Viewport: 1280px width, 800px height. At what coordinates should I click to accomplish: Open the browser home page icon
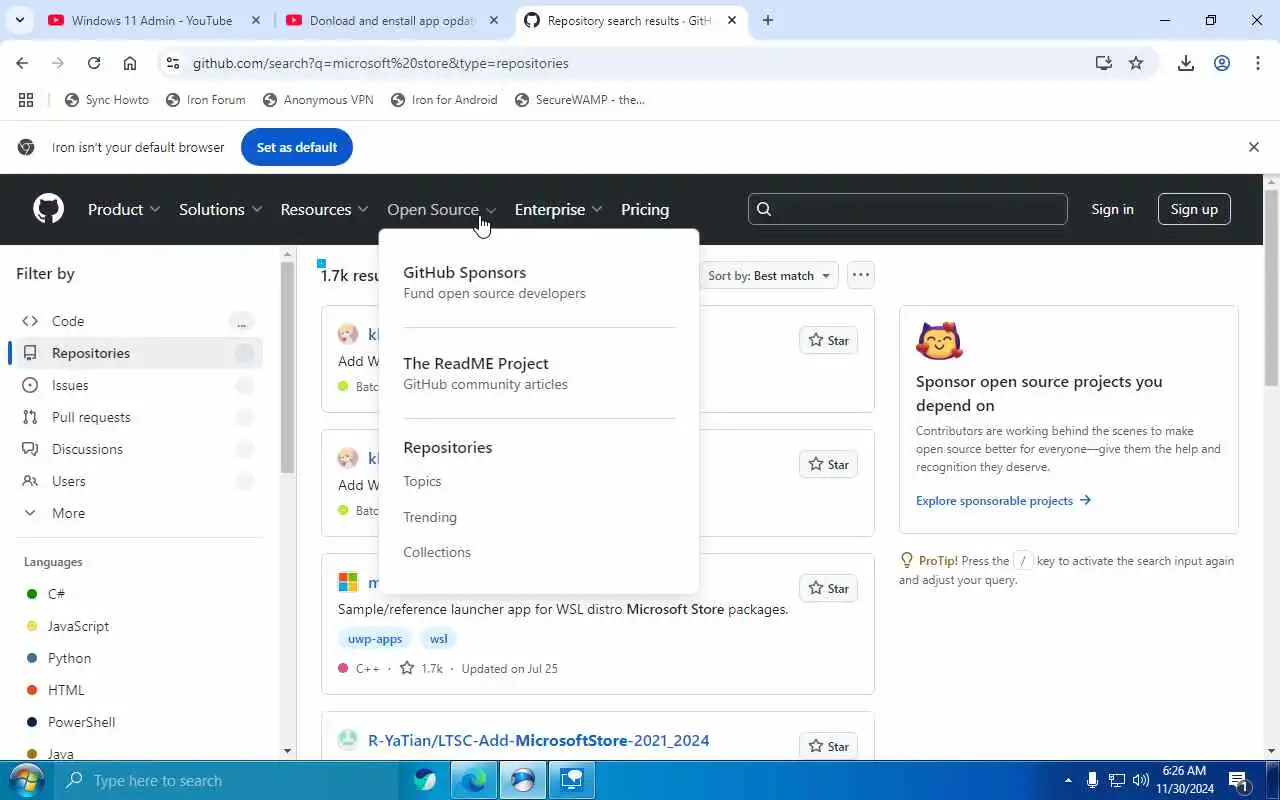[130, 63]
